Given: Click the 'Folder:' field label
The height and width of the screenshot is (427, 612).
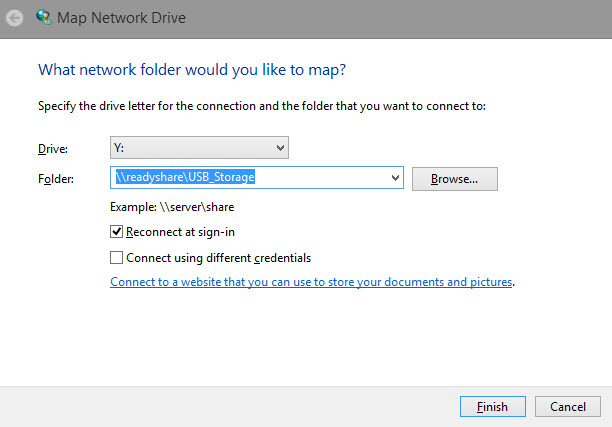Looking at the screenshot, I should pyautogui.click(x=56, y=179).
